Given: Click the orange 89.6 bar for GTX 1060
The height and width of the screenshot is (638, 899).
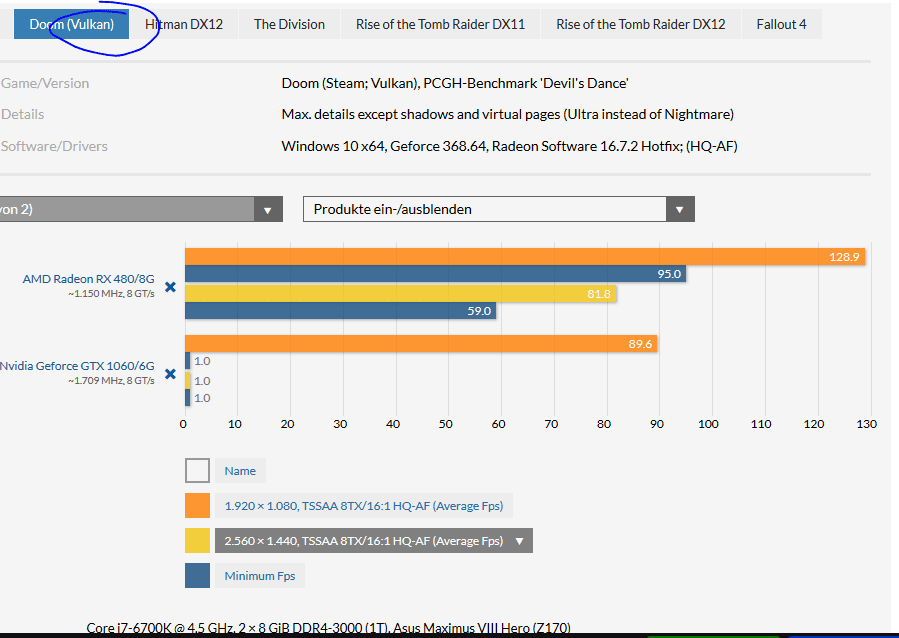Looking at the screenshot, I should click(421, 344).
